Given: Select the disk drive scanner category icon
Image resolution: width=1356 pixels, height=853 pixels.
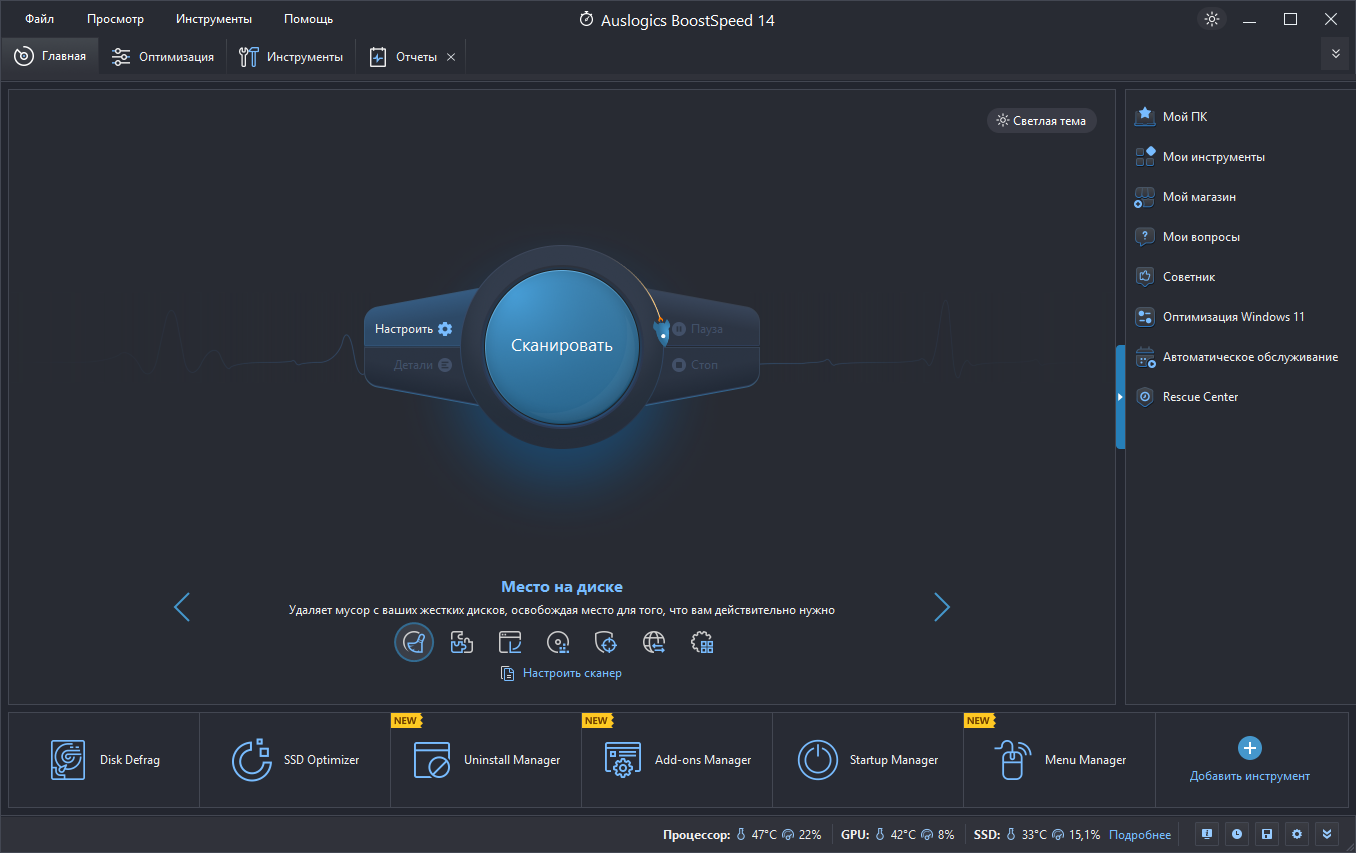Looking at the screenshot, I should (x=558, y=642).
